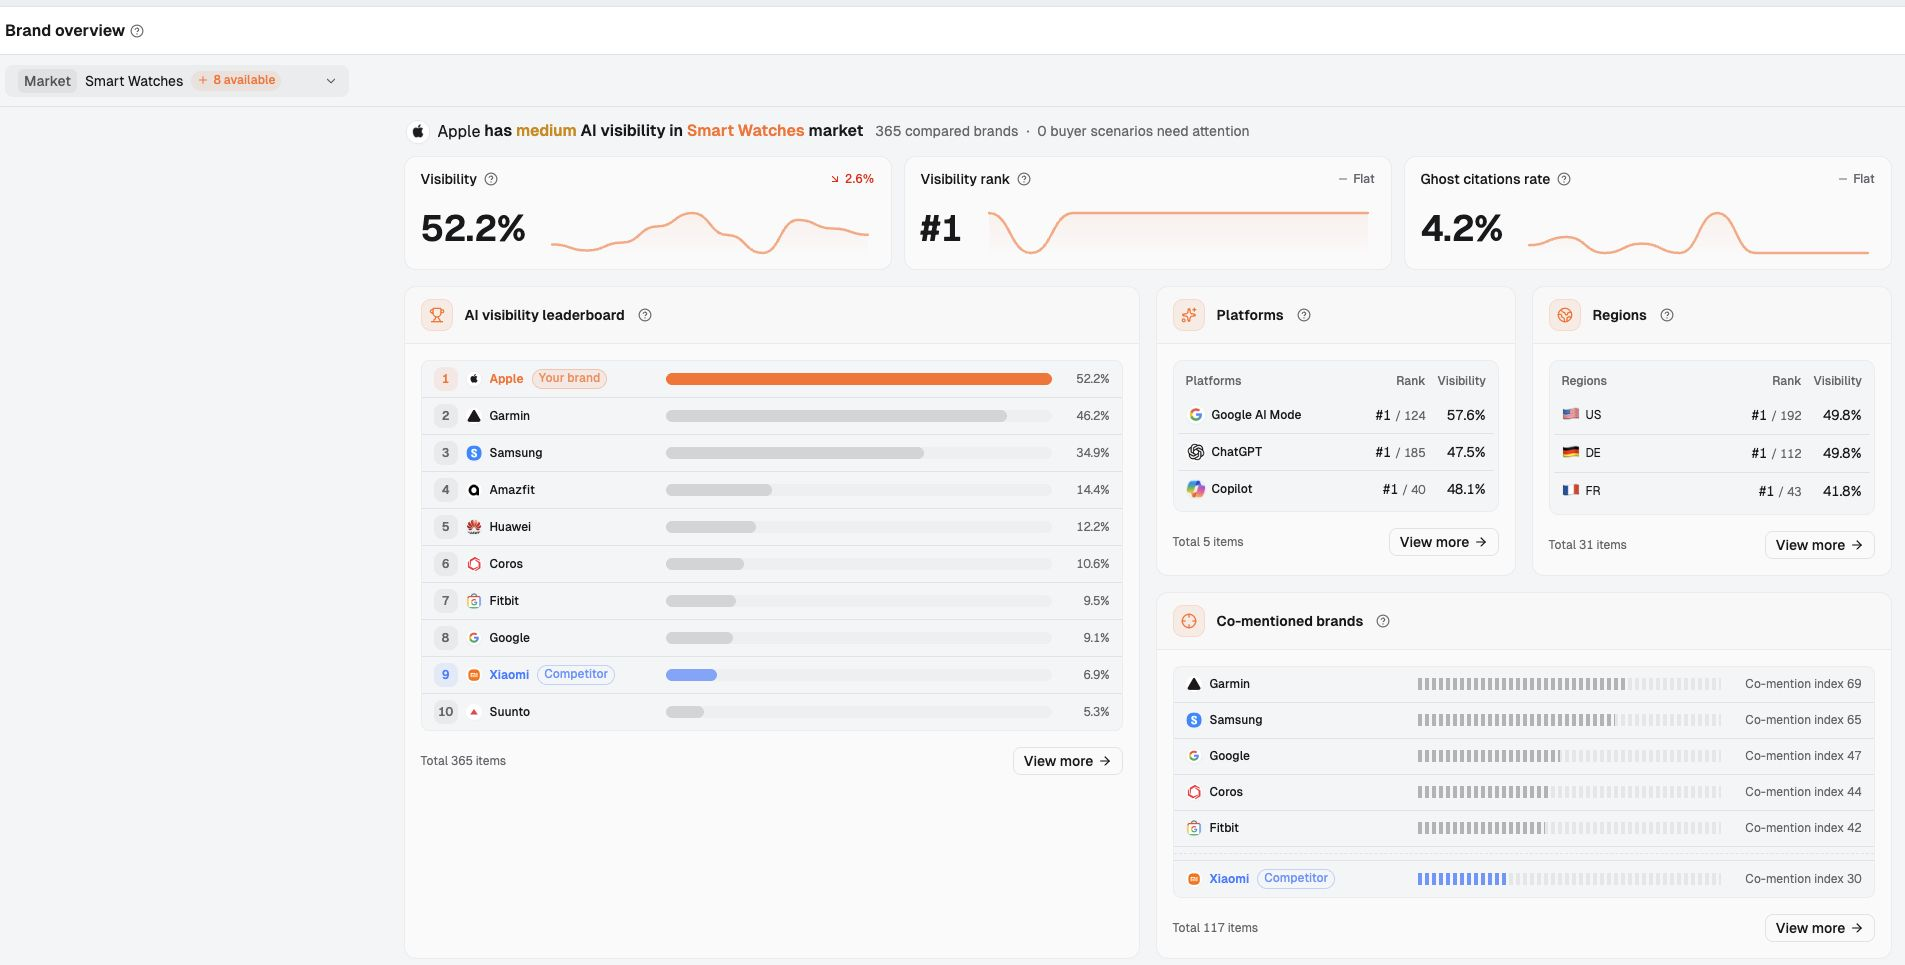This screenshot has height=965, width=1905.
Task: Click the Amazfit logo in the leaderboard
Action: click(474, 490)
